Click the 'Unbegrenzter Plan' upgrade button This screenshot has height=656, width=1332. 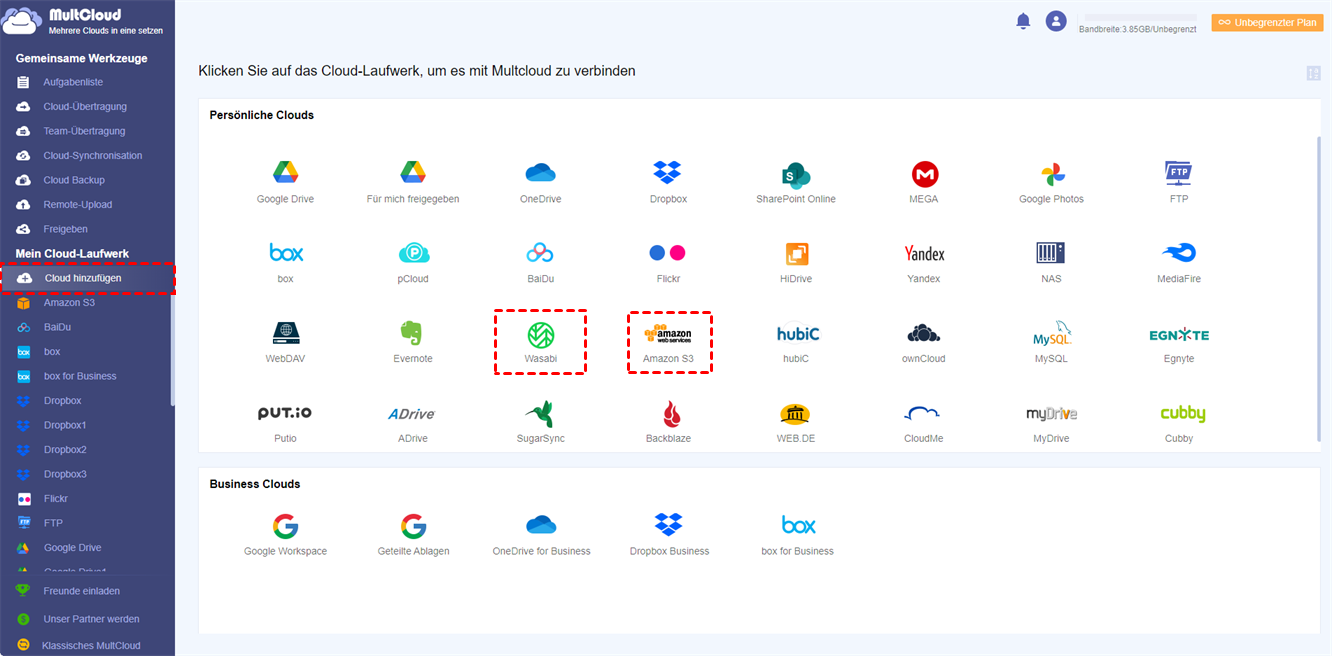click(1267, 22)
